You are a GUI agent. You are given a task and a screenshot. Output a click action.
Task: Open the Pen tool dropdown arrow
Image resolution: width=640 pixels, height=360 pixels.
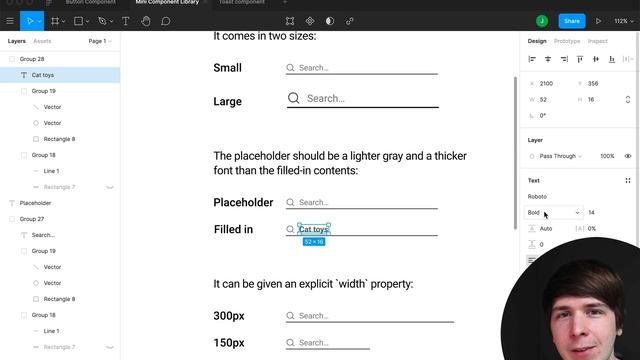tap(111, 21)
